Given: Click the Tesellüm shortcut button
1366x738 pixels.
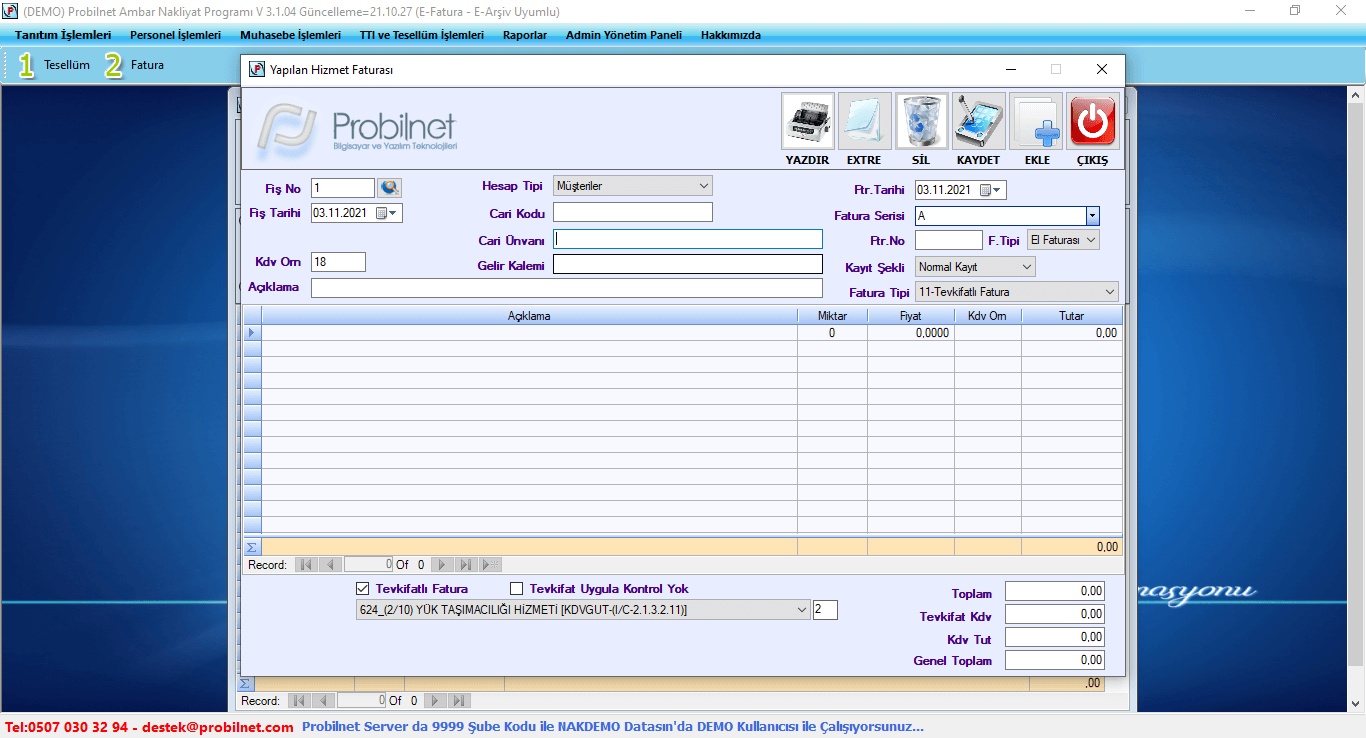Looking at the screenshot, I should pos(55,65).
